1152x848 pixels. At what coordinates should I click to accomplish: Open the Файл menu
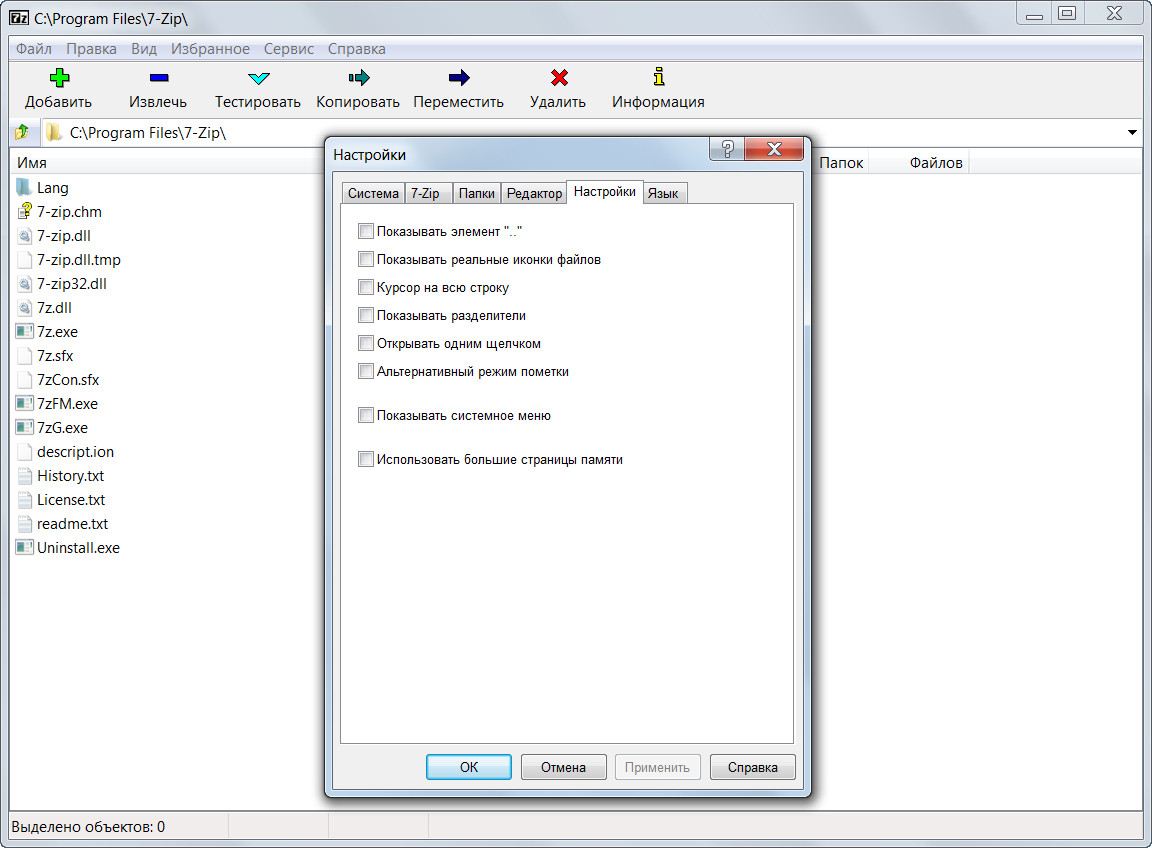(x=34, y=48)
